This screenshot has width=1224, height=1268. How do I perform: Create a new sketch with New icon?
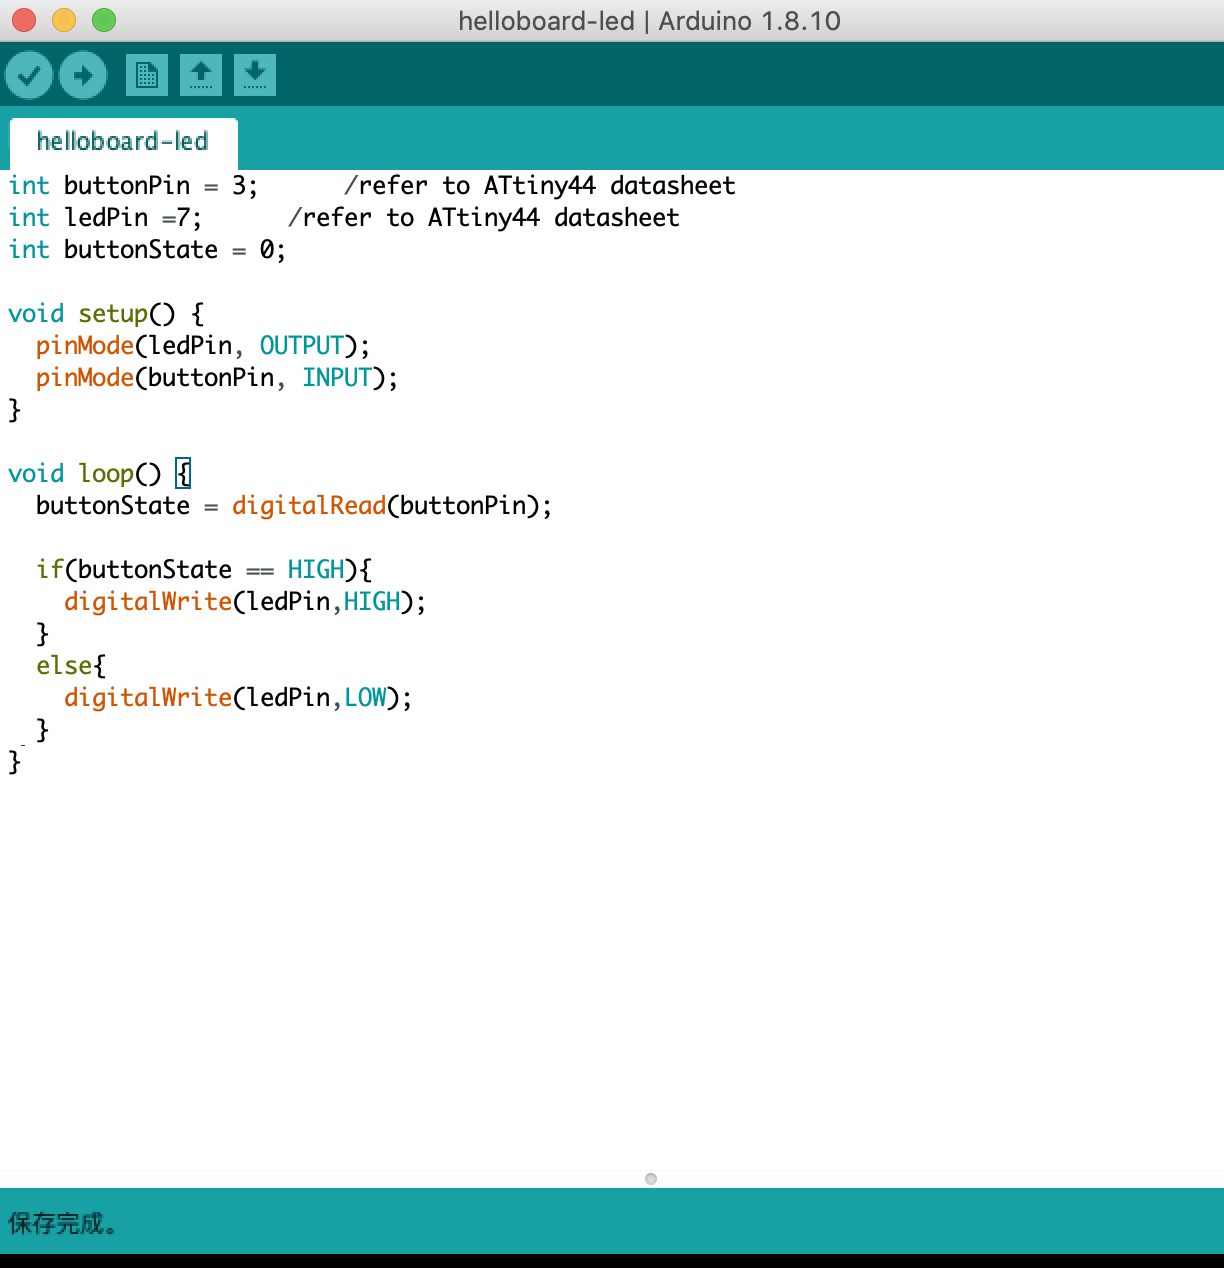147,75
